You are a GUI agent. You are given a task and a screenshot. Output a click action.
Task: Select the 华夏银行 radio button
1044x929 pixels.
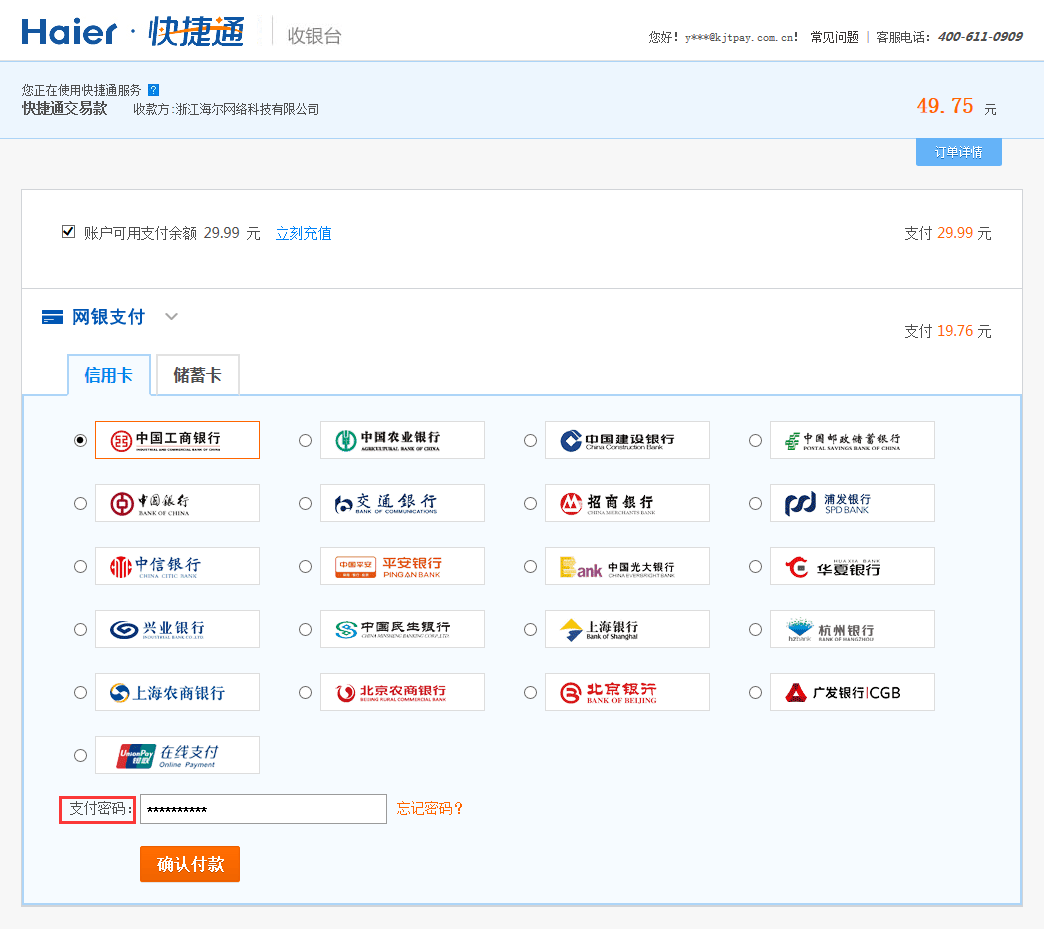coord(756,566)
